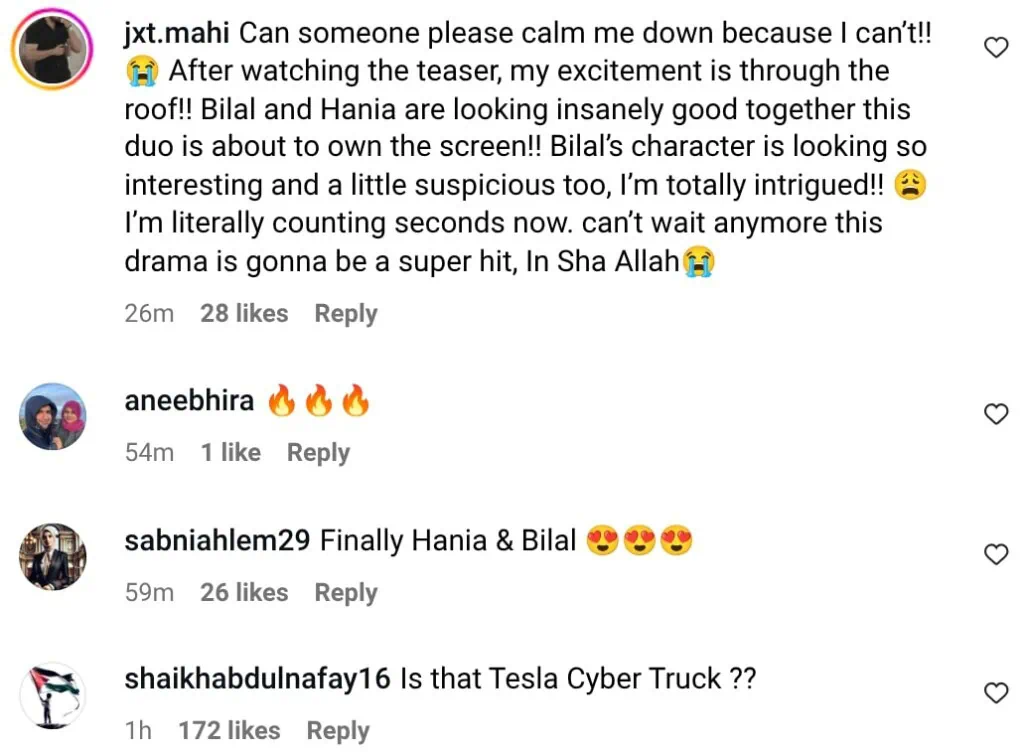Reply to sabniahlem29's comment
Viewport: 1024px width, 756px height.
[x=345, y=592]
